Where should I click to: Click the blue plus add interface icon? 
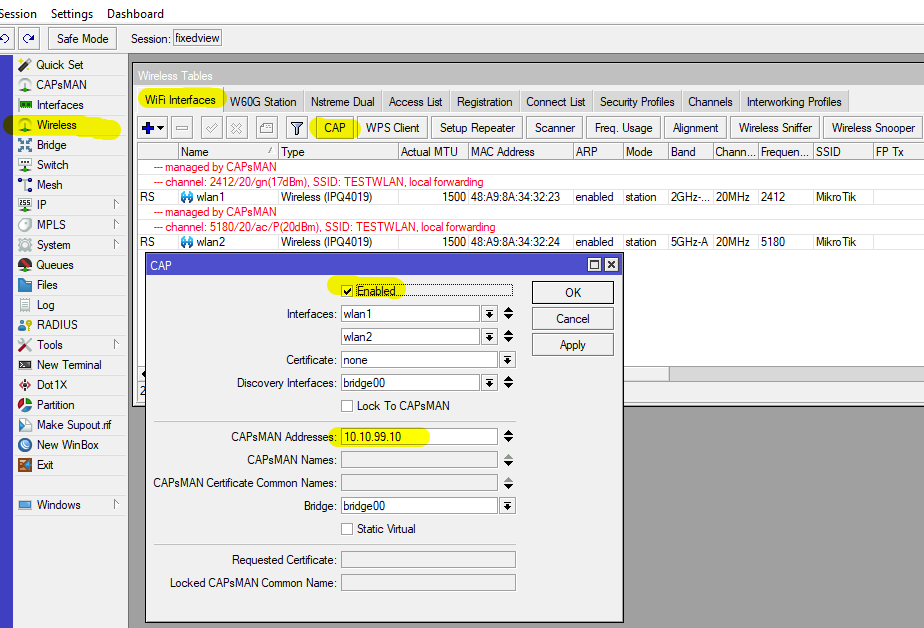149,128
